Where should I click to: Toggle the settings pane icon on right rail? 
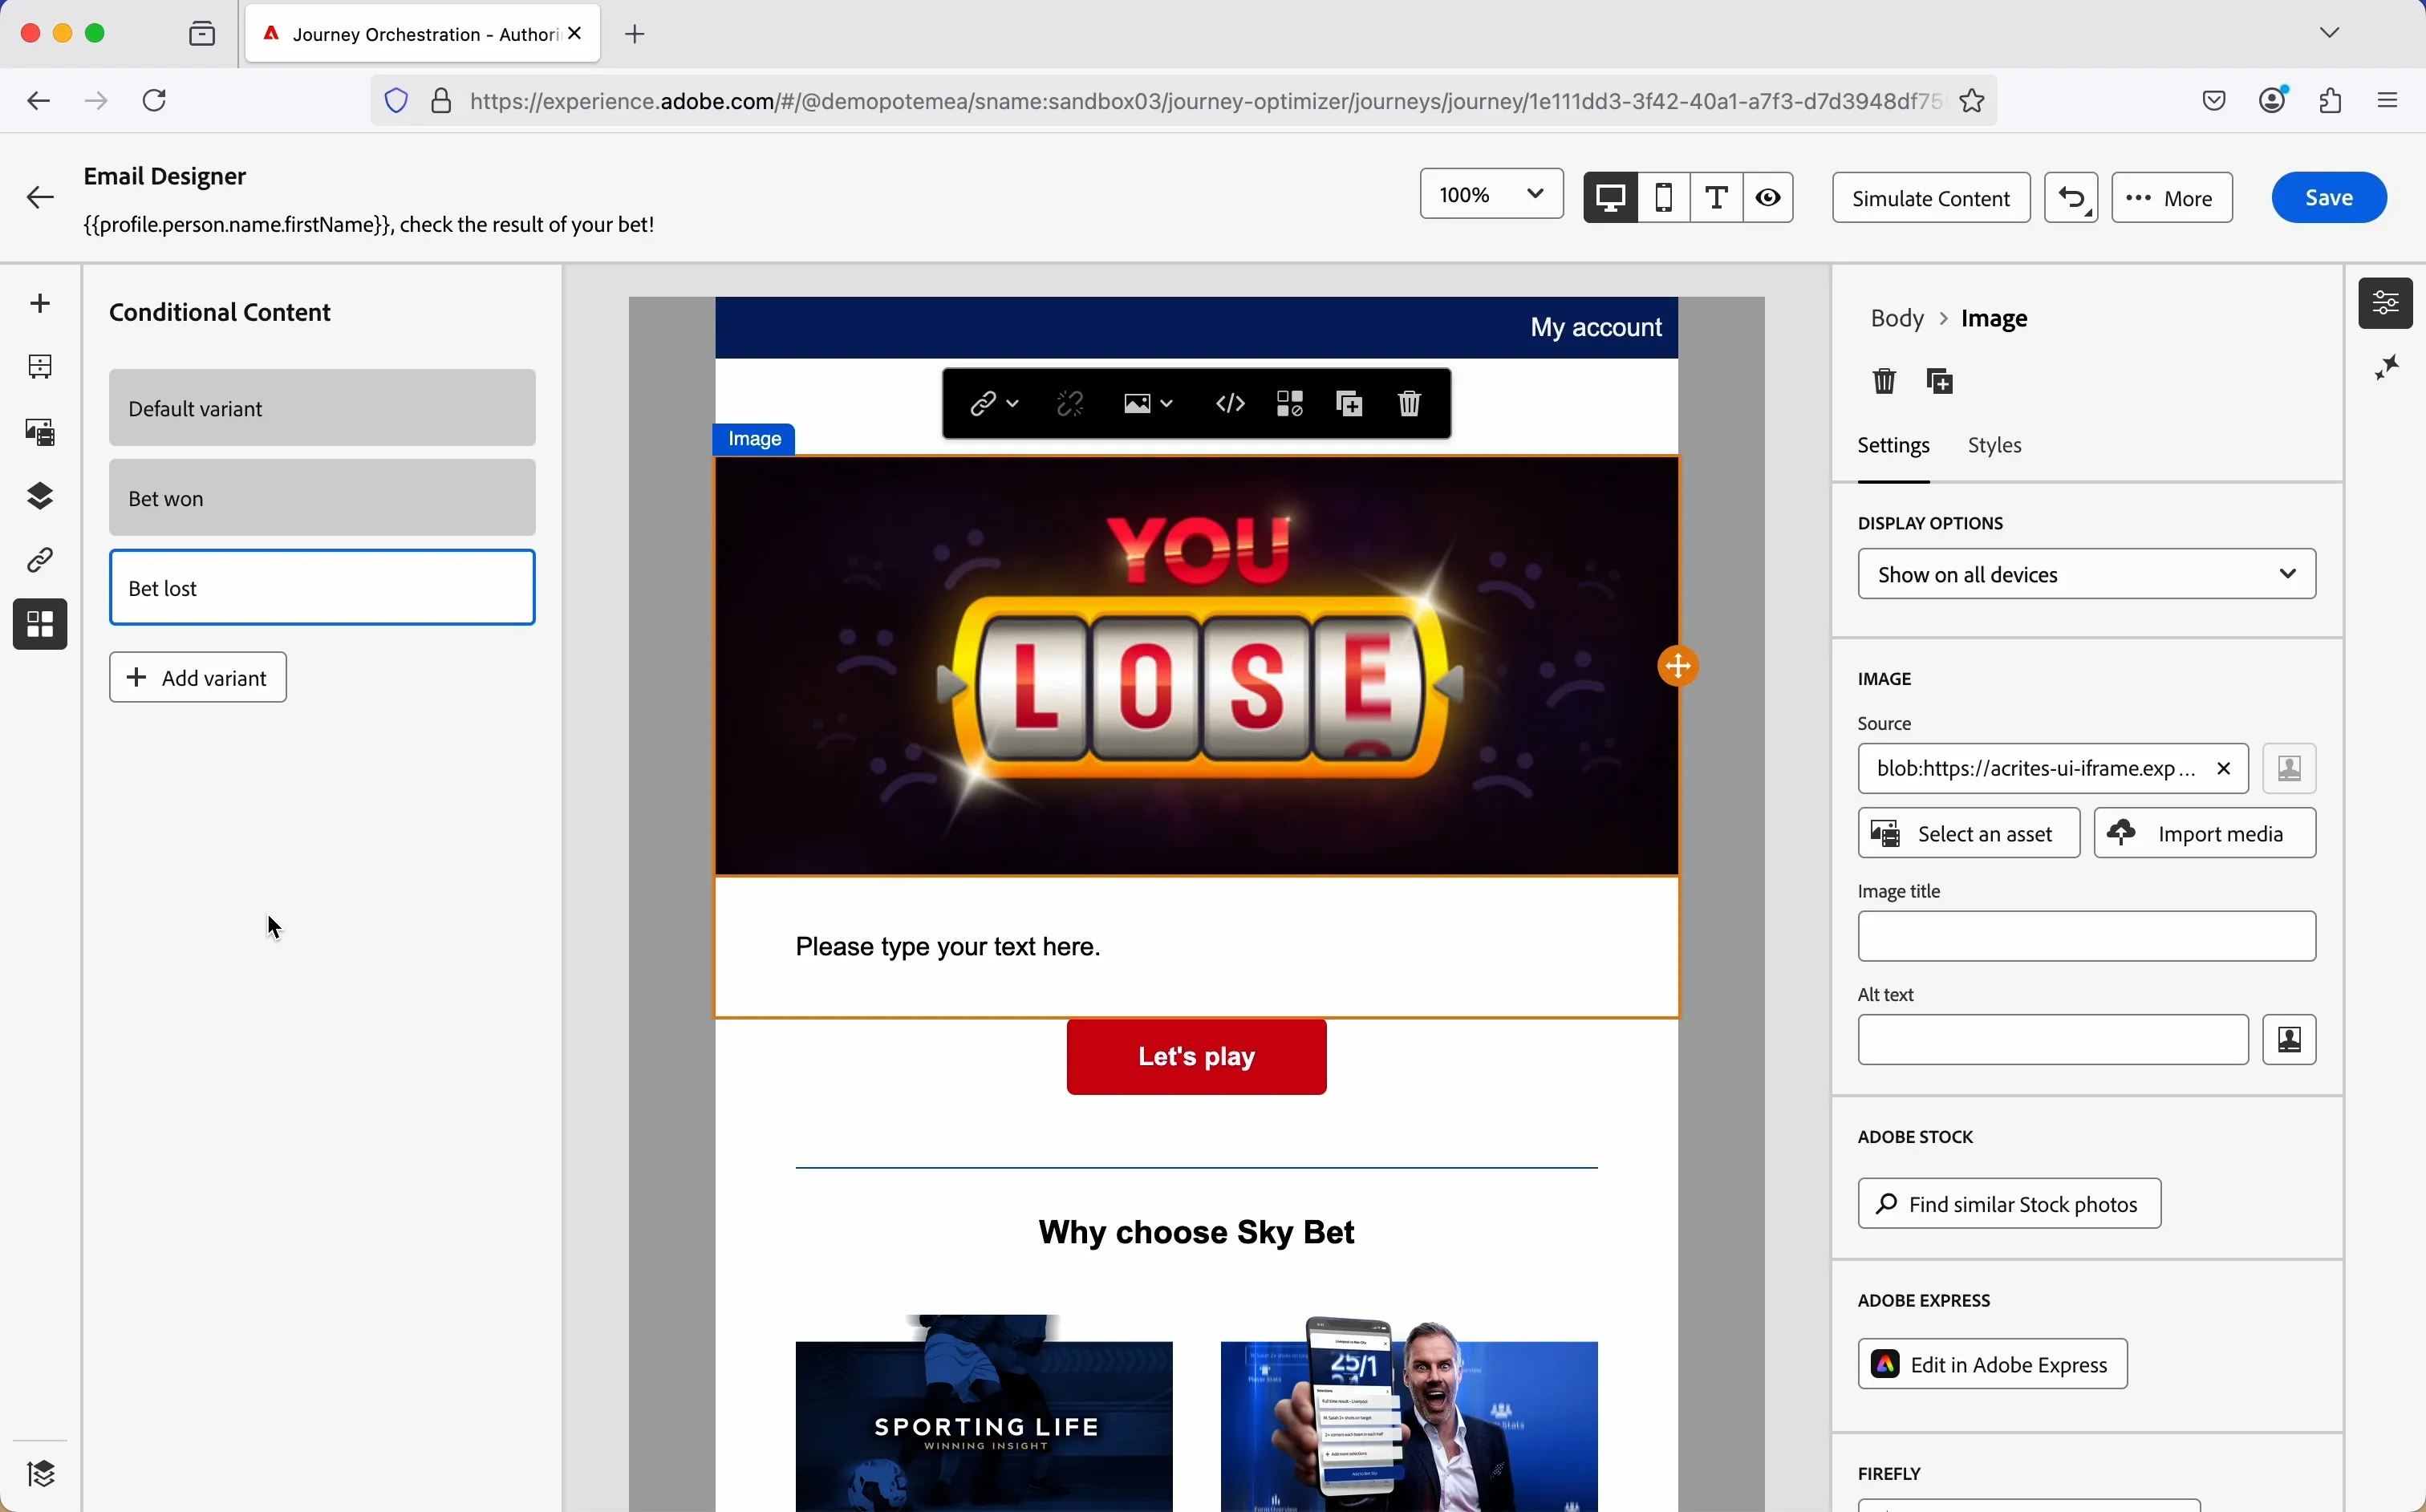tap(2387, 302)
